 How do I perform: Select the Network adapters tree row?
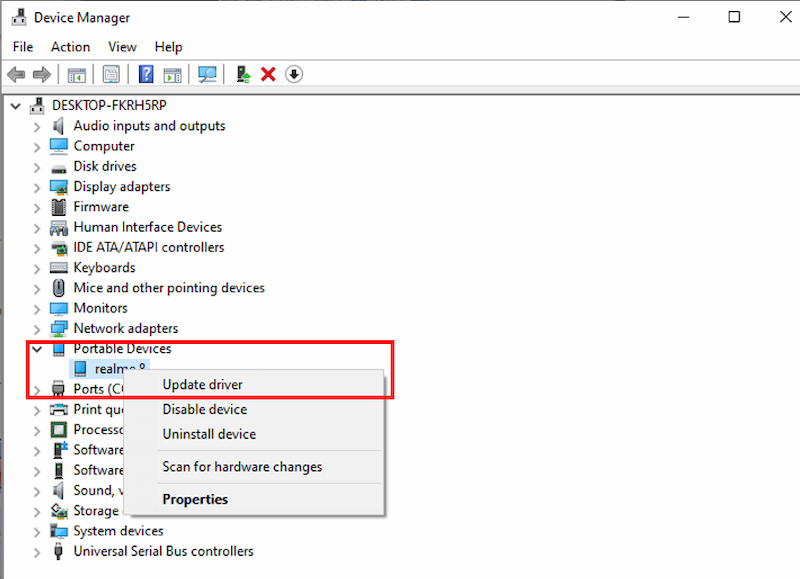coord(126,329)
